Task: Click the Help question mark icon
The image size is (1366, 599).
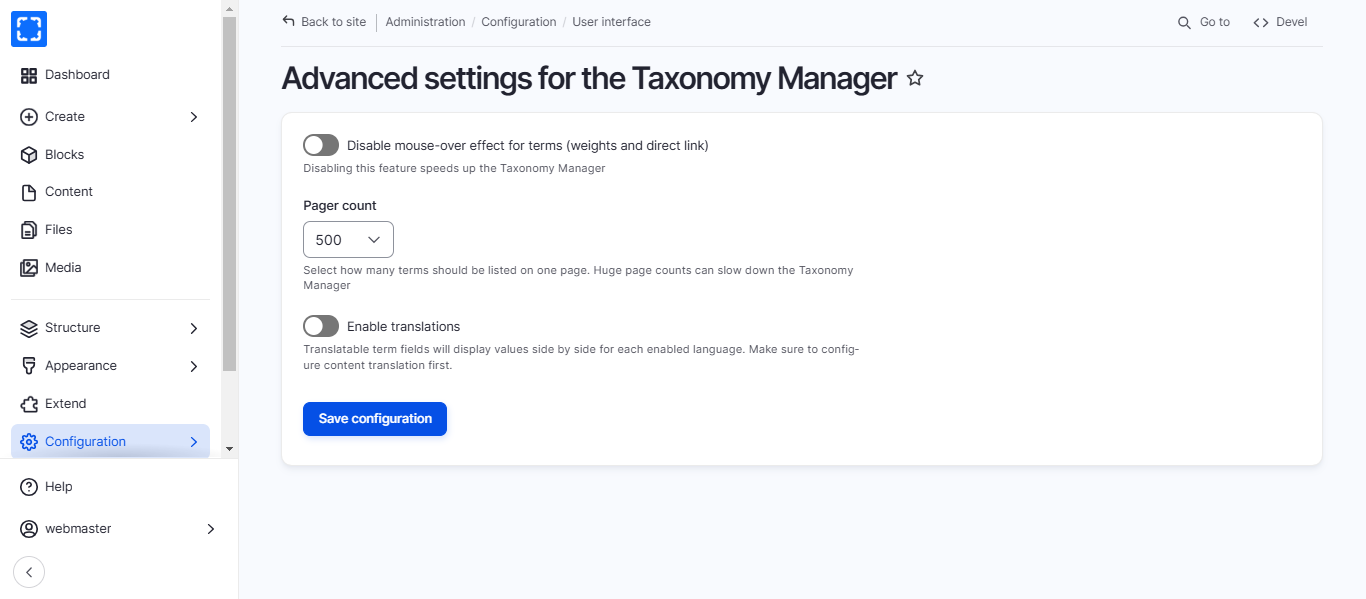Action: point(29,487)
